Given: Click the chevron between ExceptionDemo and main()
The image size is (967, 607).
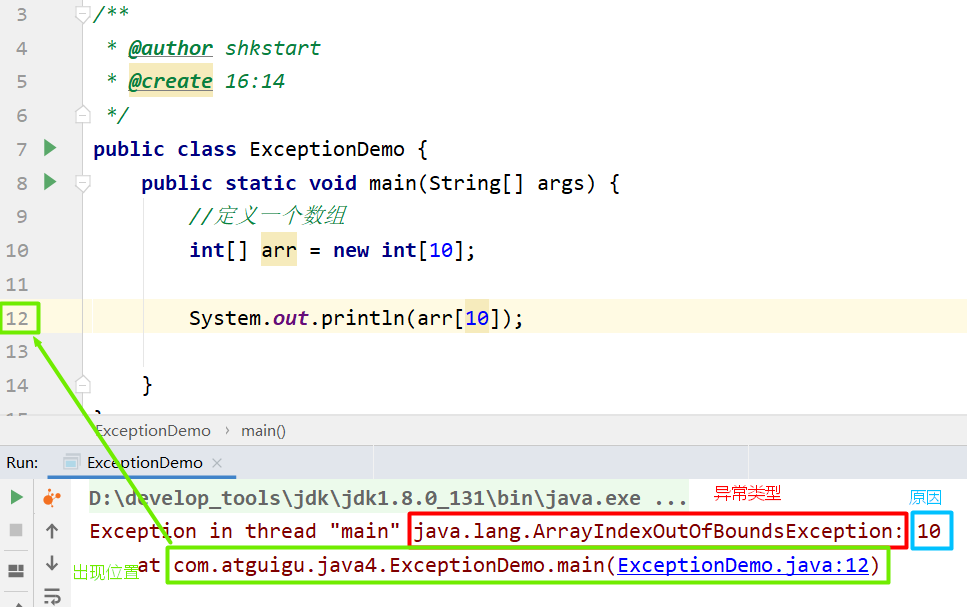Looking at the screenshot, I should [x=225, y=430].
